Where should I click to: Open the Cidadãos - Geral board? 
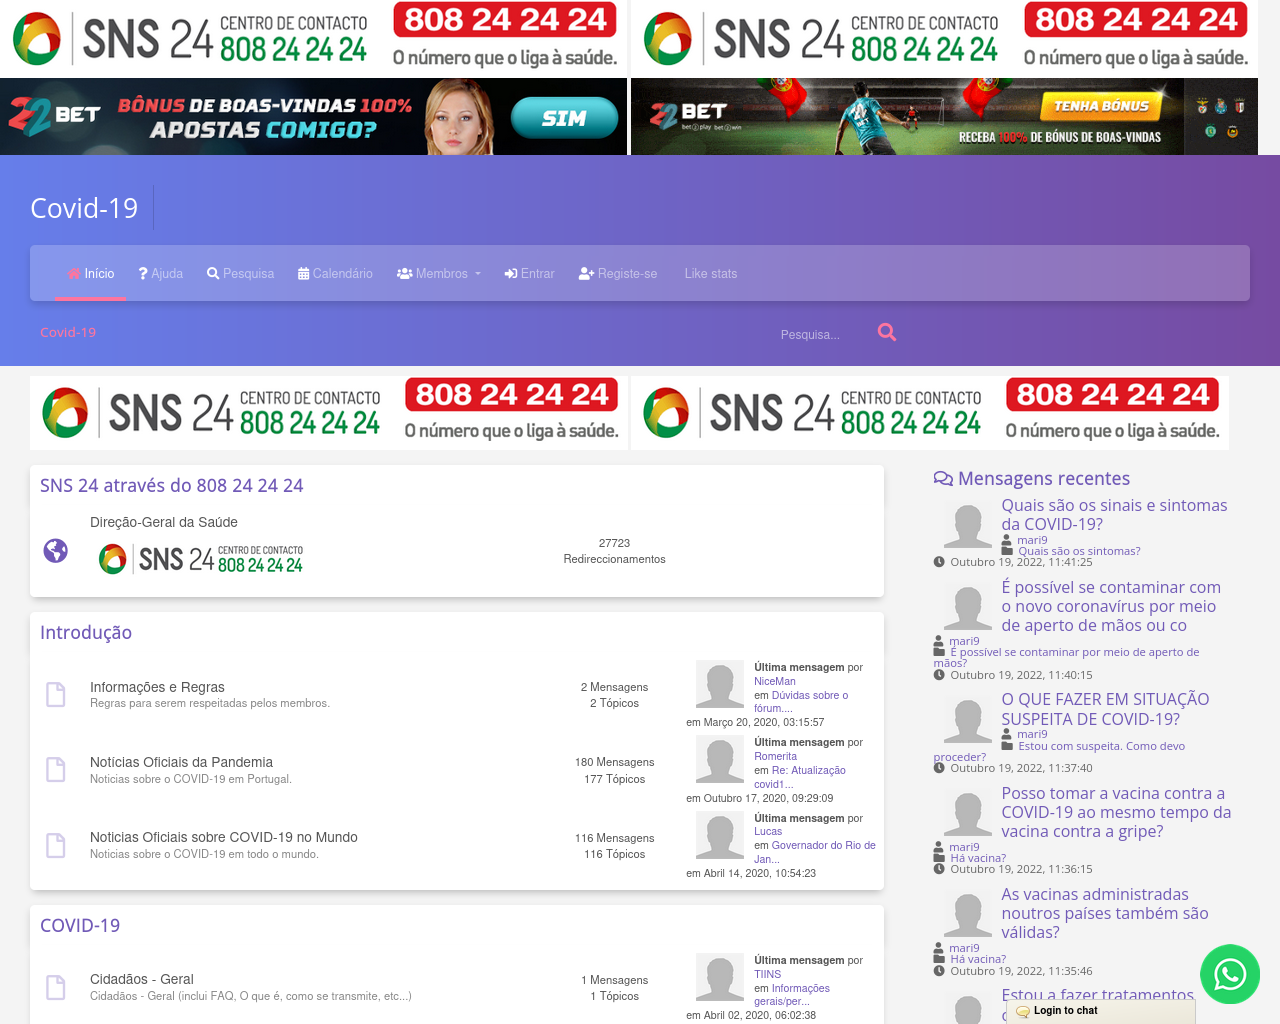click(142, 979)
